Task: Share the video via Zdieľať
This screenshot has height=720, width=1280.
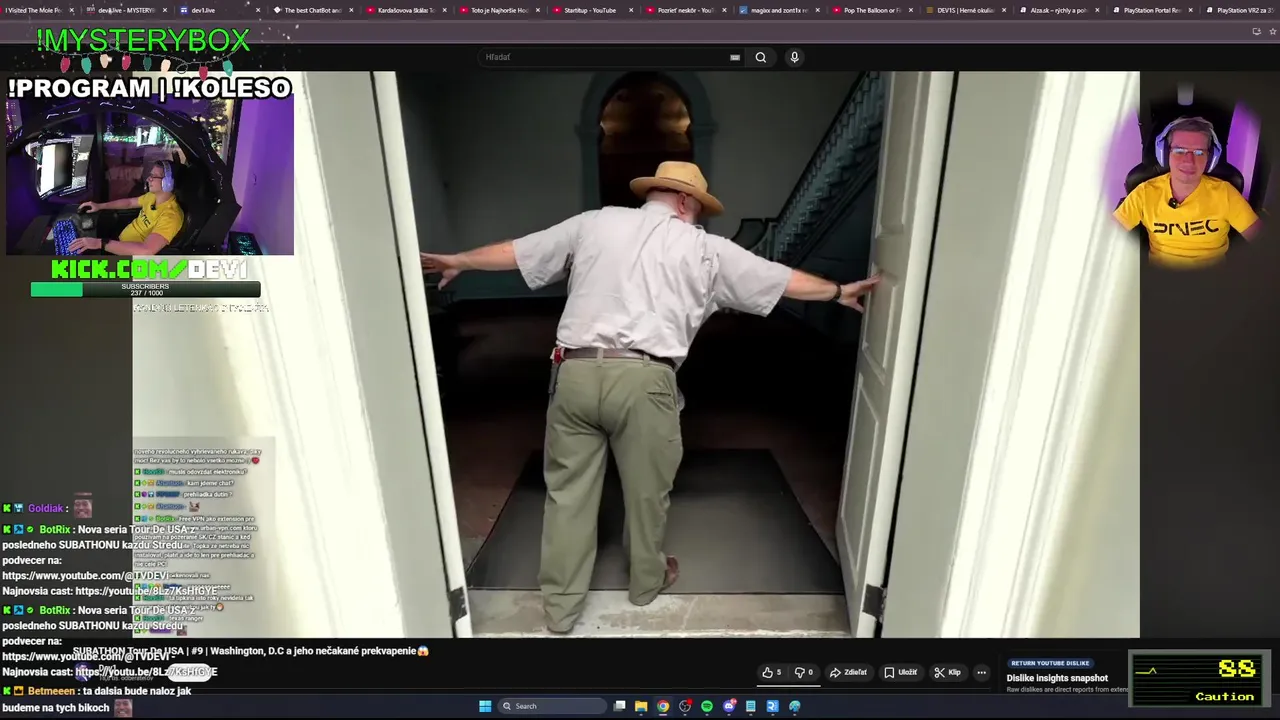Action: [848, 672]
